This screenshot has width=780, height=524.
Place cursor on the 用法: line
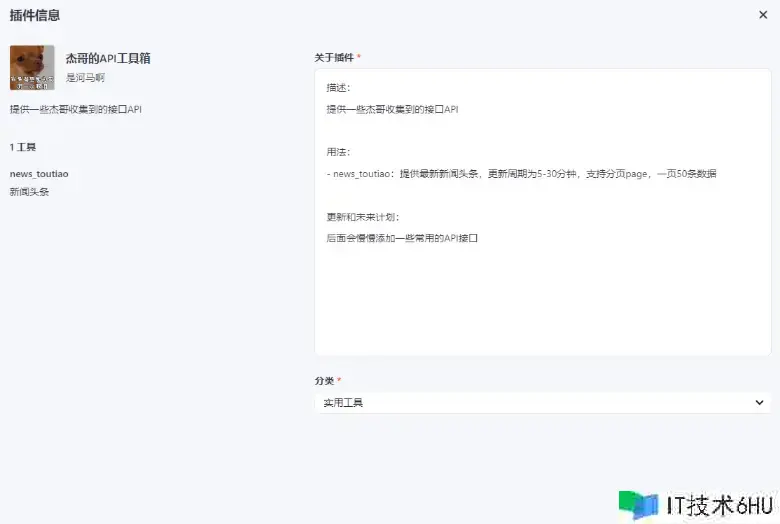(x=338, y=152)
